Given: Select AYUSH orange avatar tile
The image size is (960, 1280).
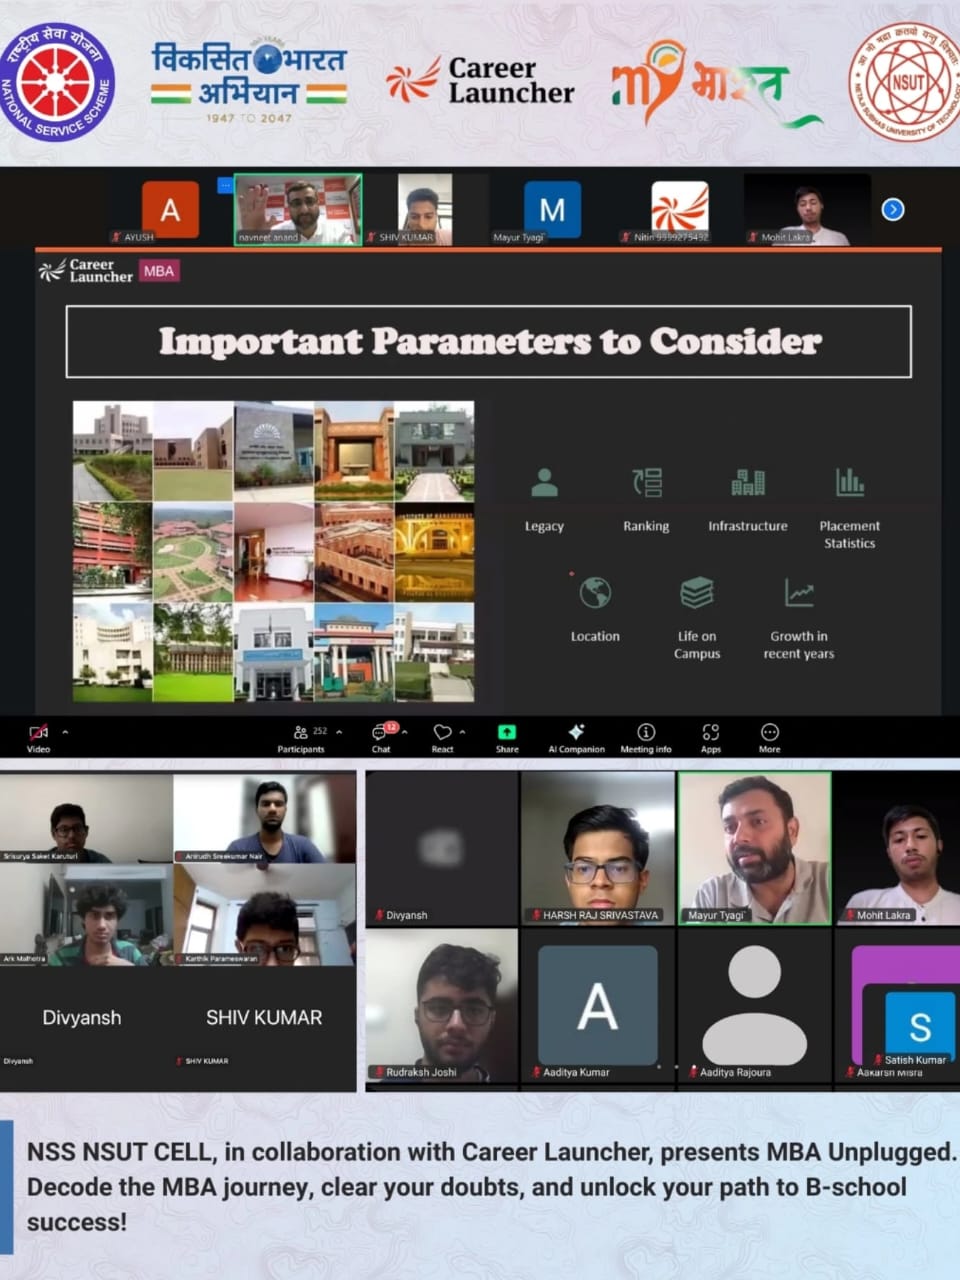Looking at the screenshot, I should (170, 210).
